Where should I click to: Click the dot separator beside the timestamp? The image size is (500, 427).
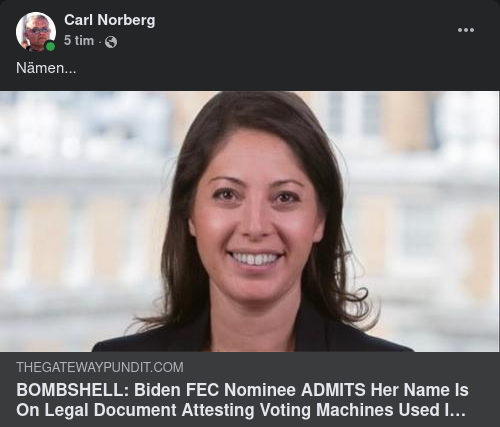(100, 42)
